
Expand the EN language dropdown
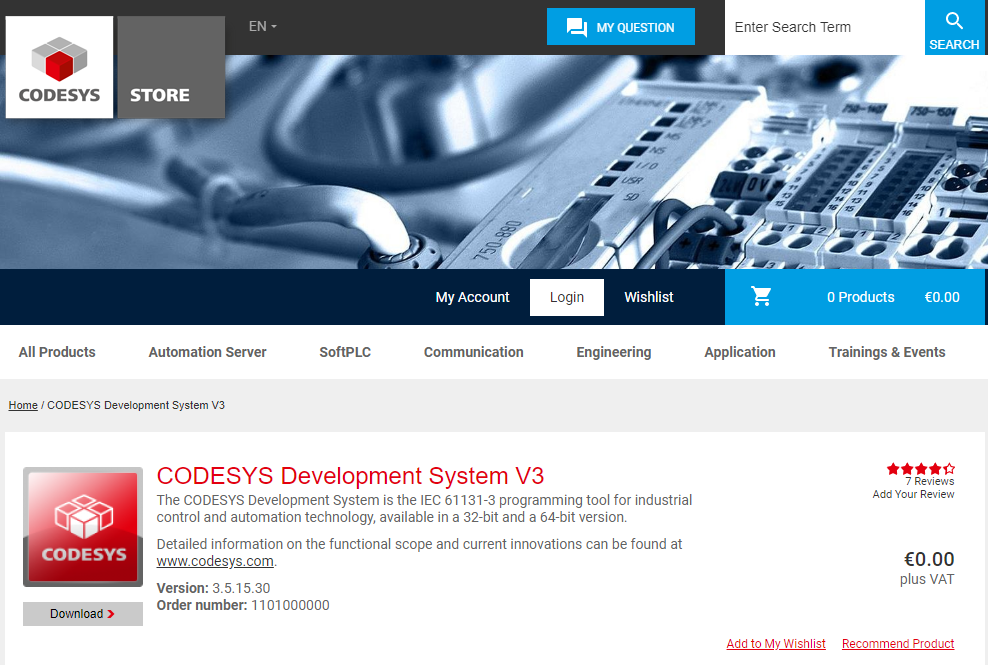tap(263, 26)
